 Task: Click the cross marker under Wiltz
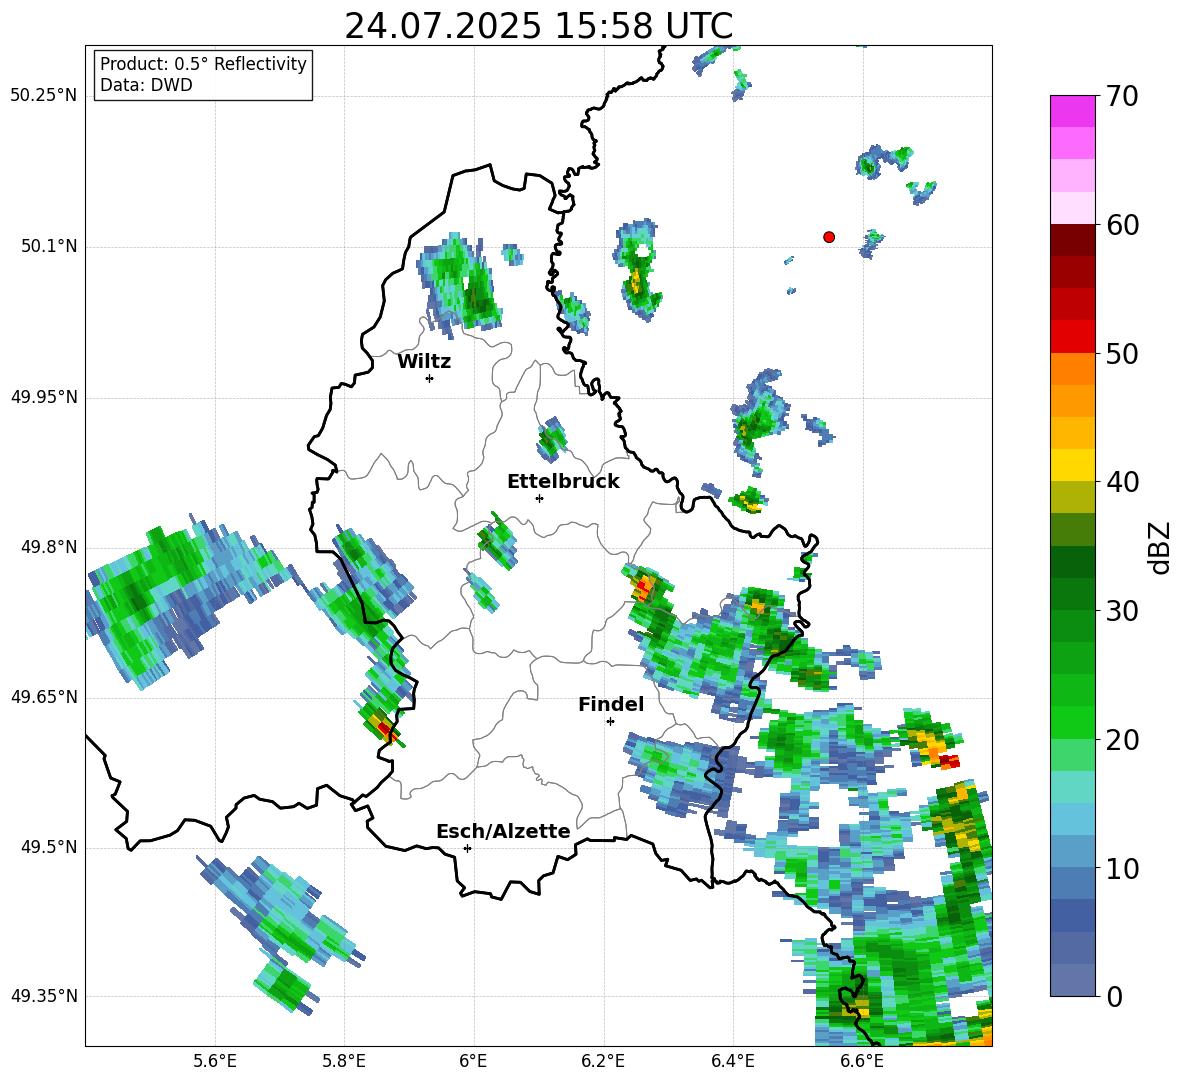coord(430,378)
